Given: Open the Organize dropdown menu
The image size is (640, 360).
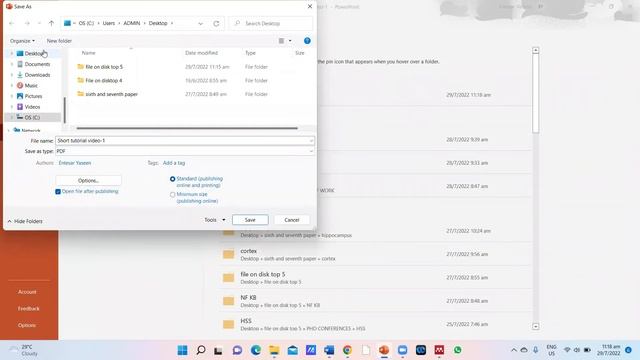Looking at the screenshot, I should click(x=22, y=41).
